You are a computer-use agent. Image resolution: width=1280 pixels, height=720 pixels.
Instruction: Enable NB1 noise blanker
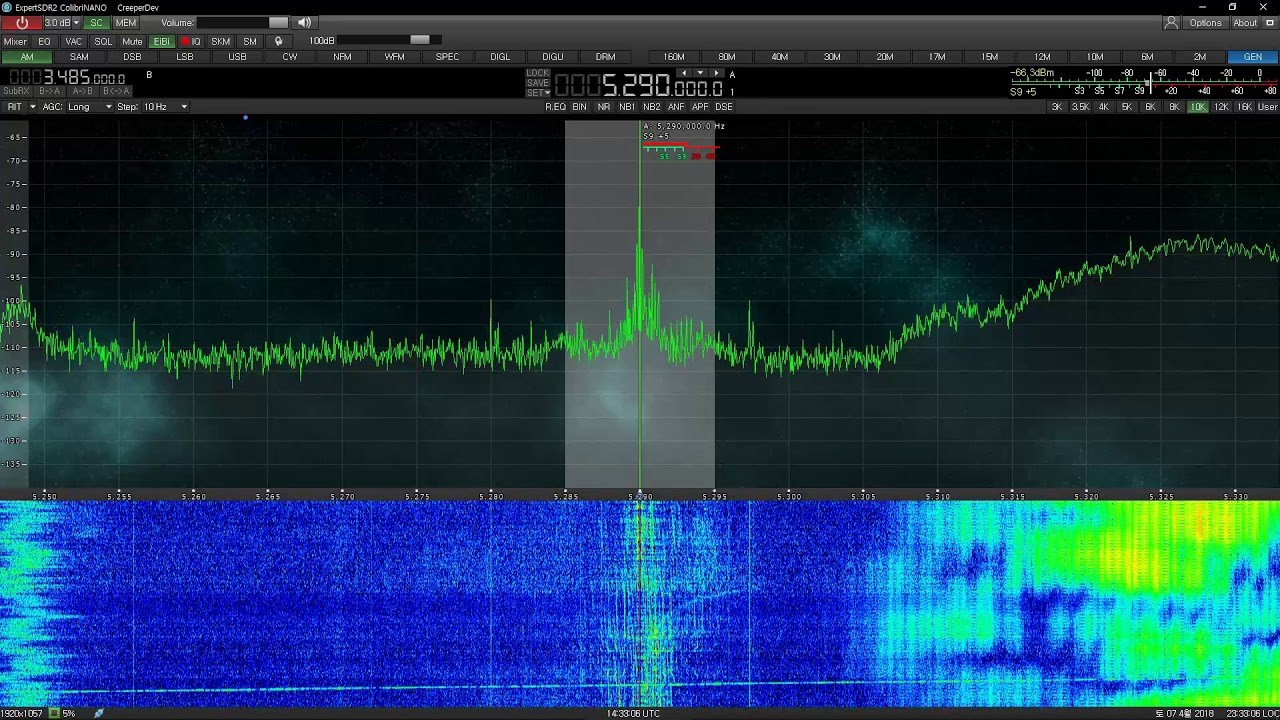tap(627, 107)
